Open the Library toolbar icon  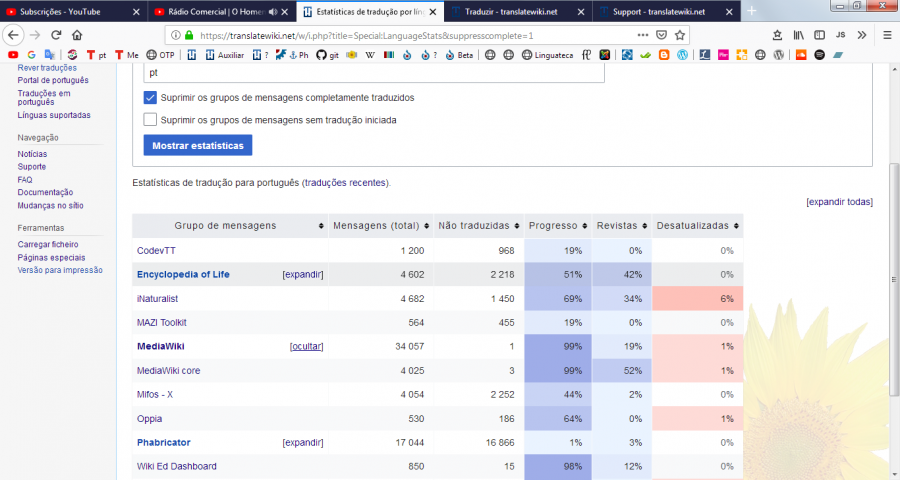798,35
